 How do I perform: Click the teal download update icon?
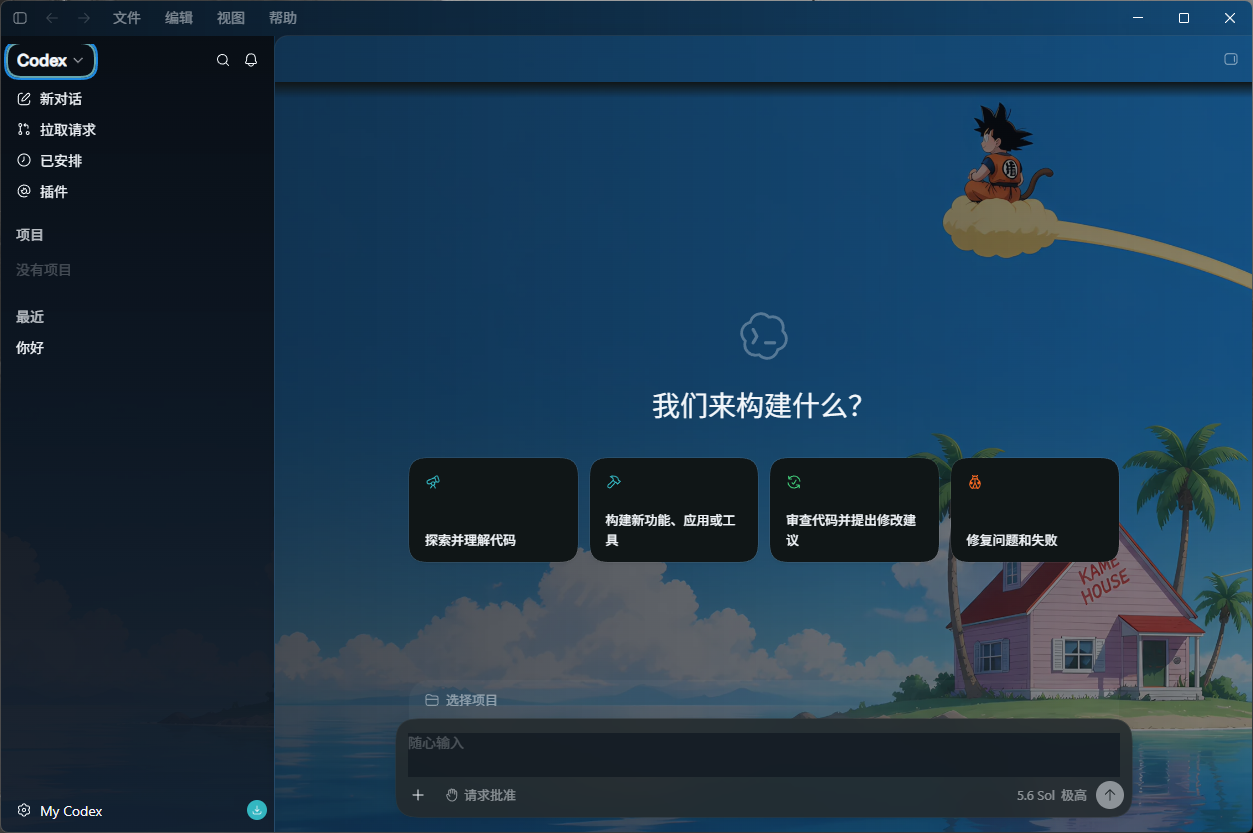[257, 810]
